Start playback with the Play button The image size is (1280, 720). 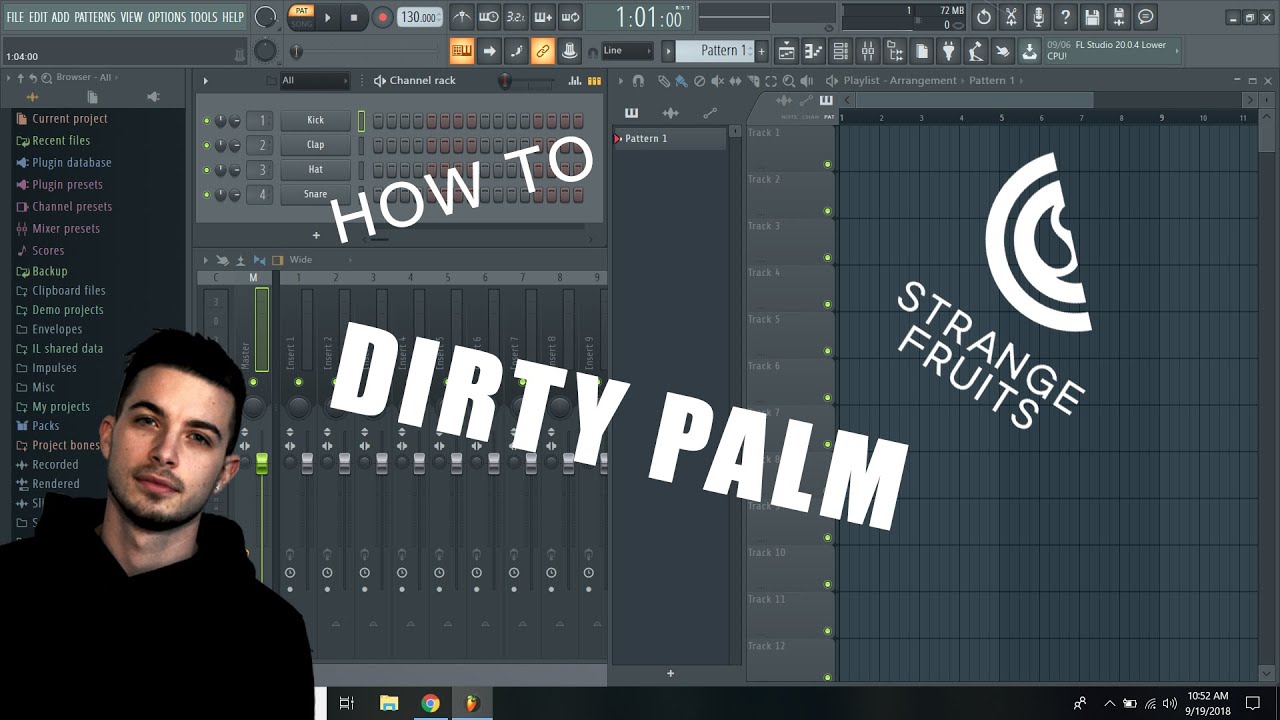click(x=327, y=17)
